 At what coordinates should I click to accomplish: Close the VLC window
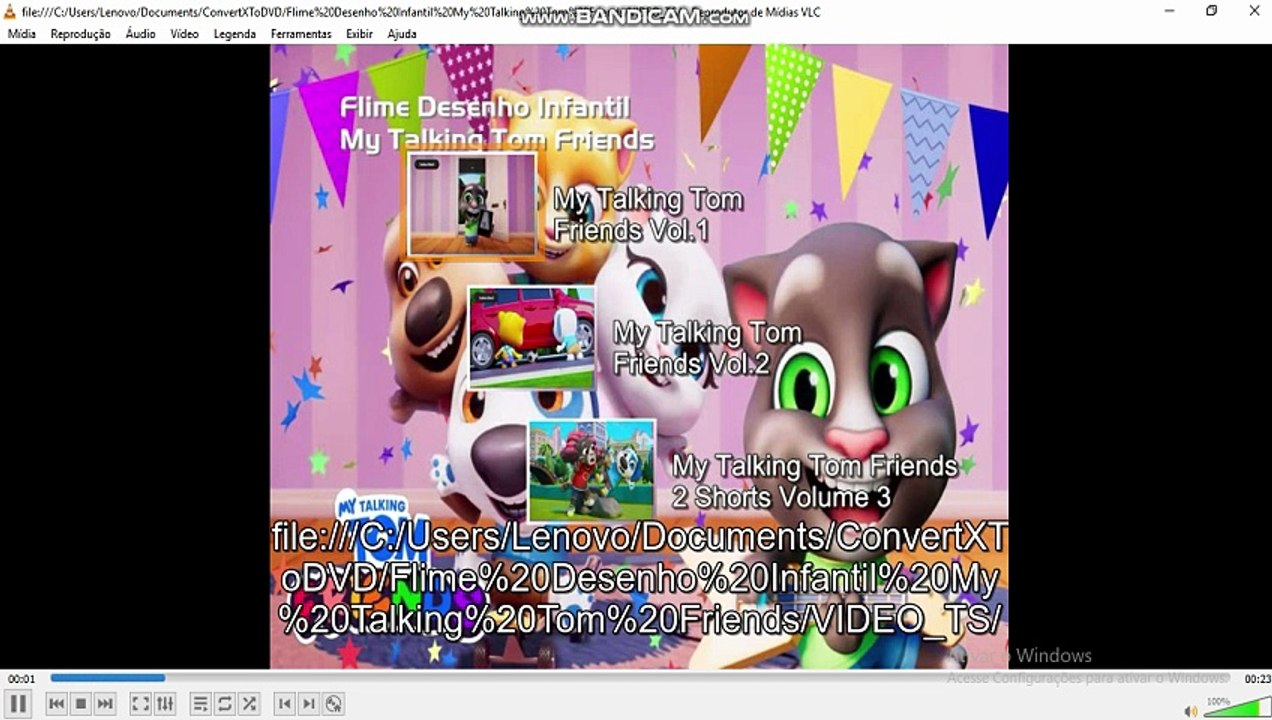click(x=1254, y=11)
